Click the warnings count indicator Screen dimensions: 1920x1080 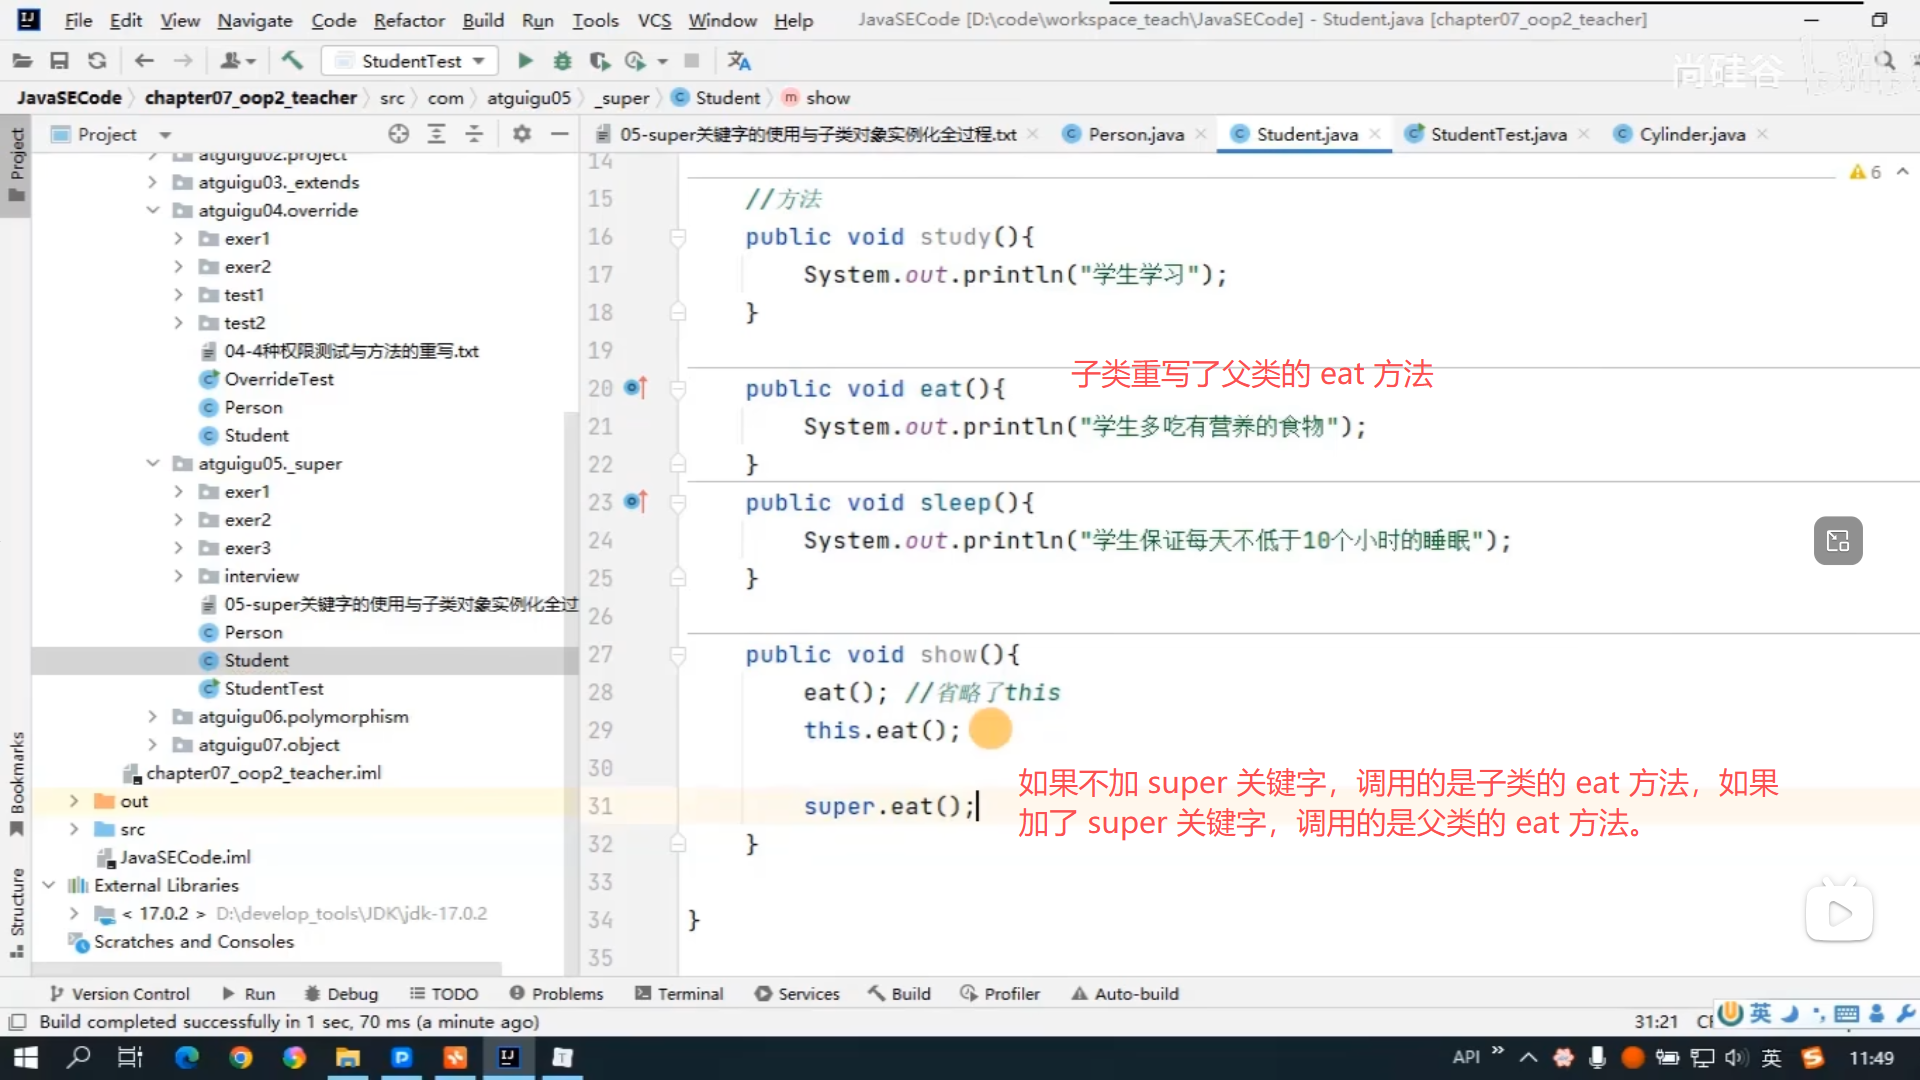coord(1865,172)
